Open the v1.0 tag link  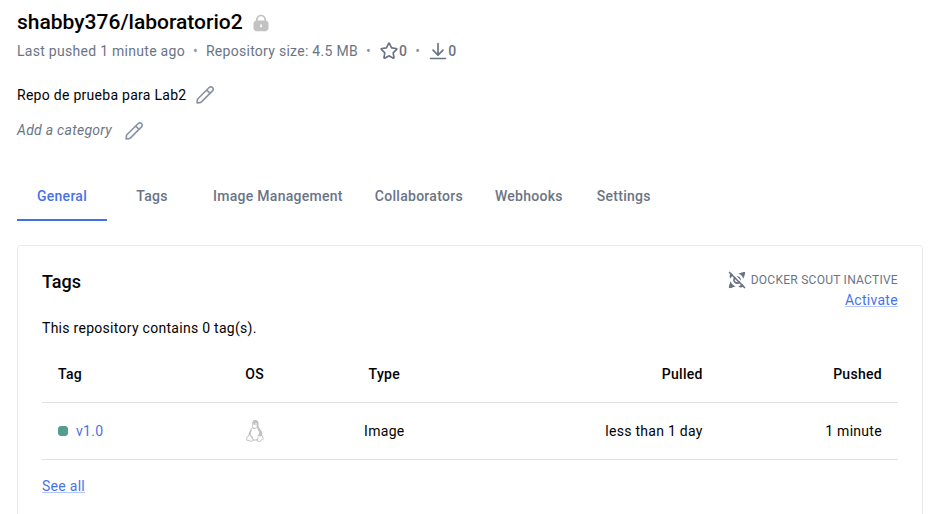tap(89, 431)
